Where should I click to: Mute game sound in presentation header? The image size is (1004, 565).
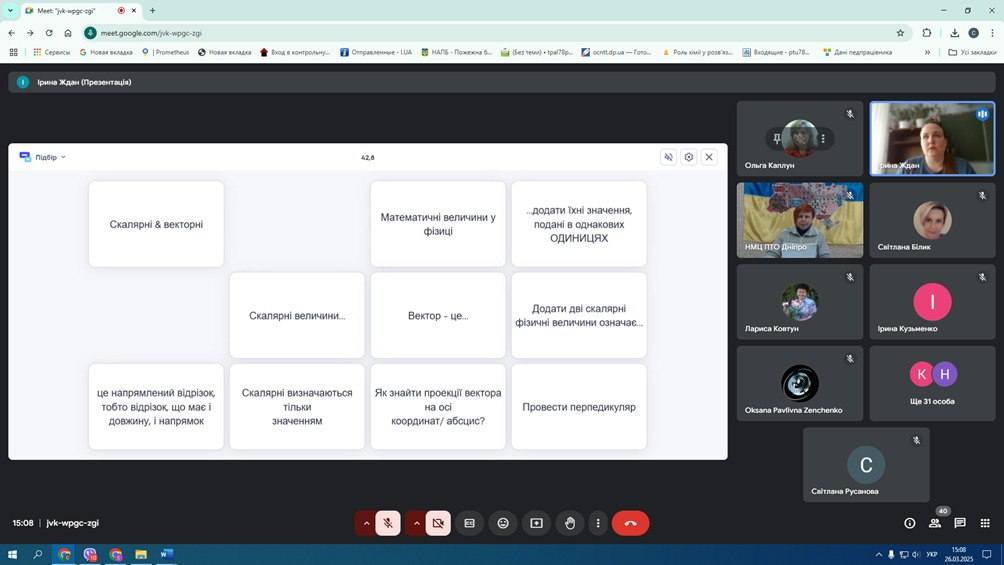[668, 157]
